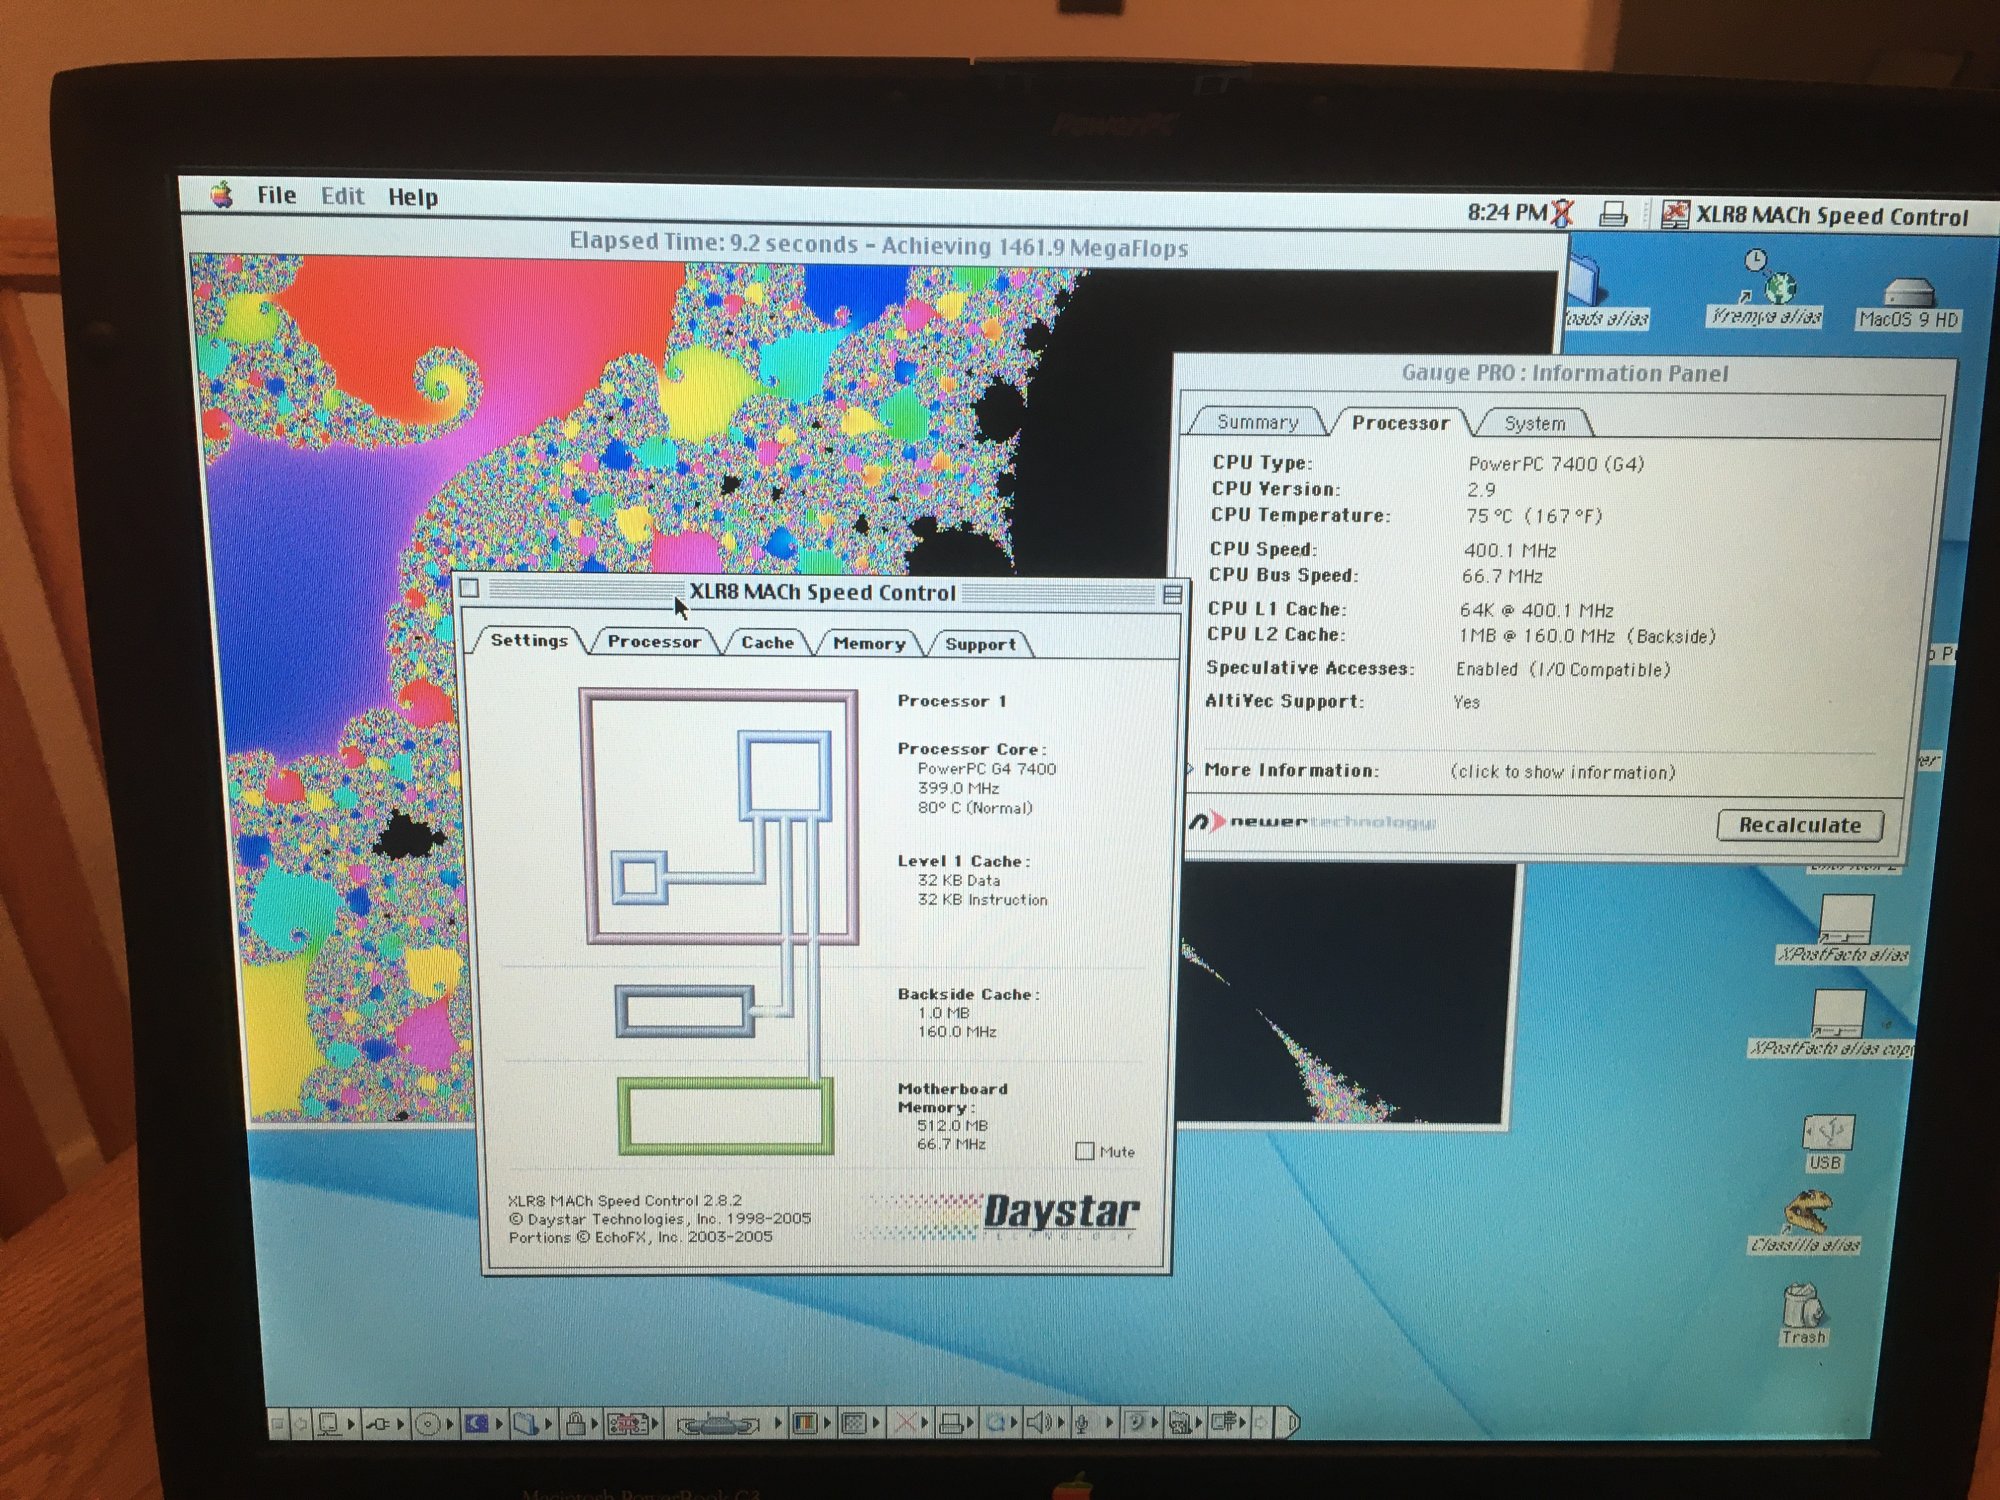Switch to the Summary tab in Gauge PRO

click(1256, 423)
